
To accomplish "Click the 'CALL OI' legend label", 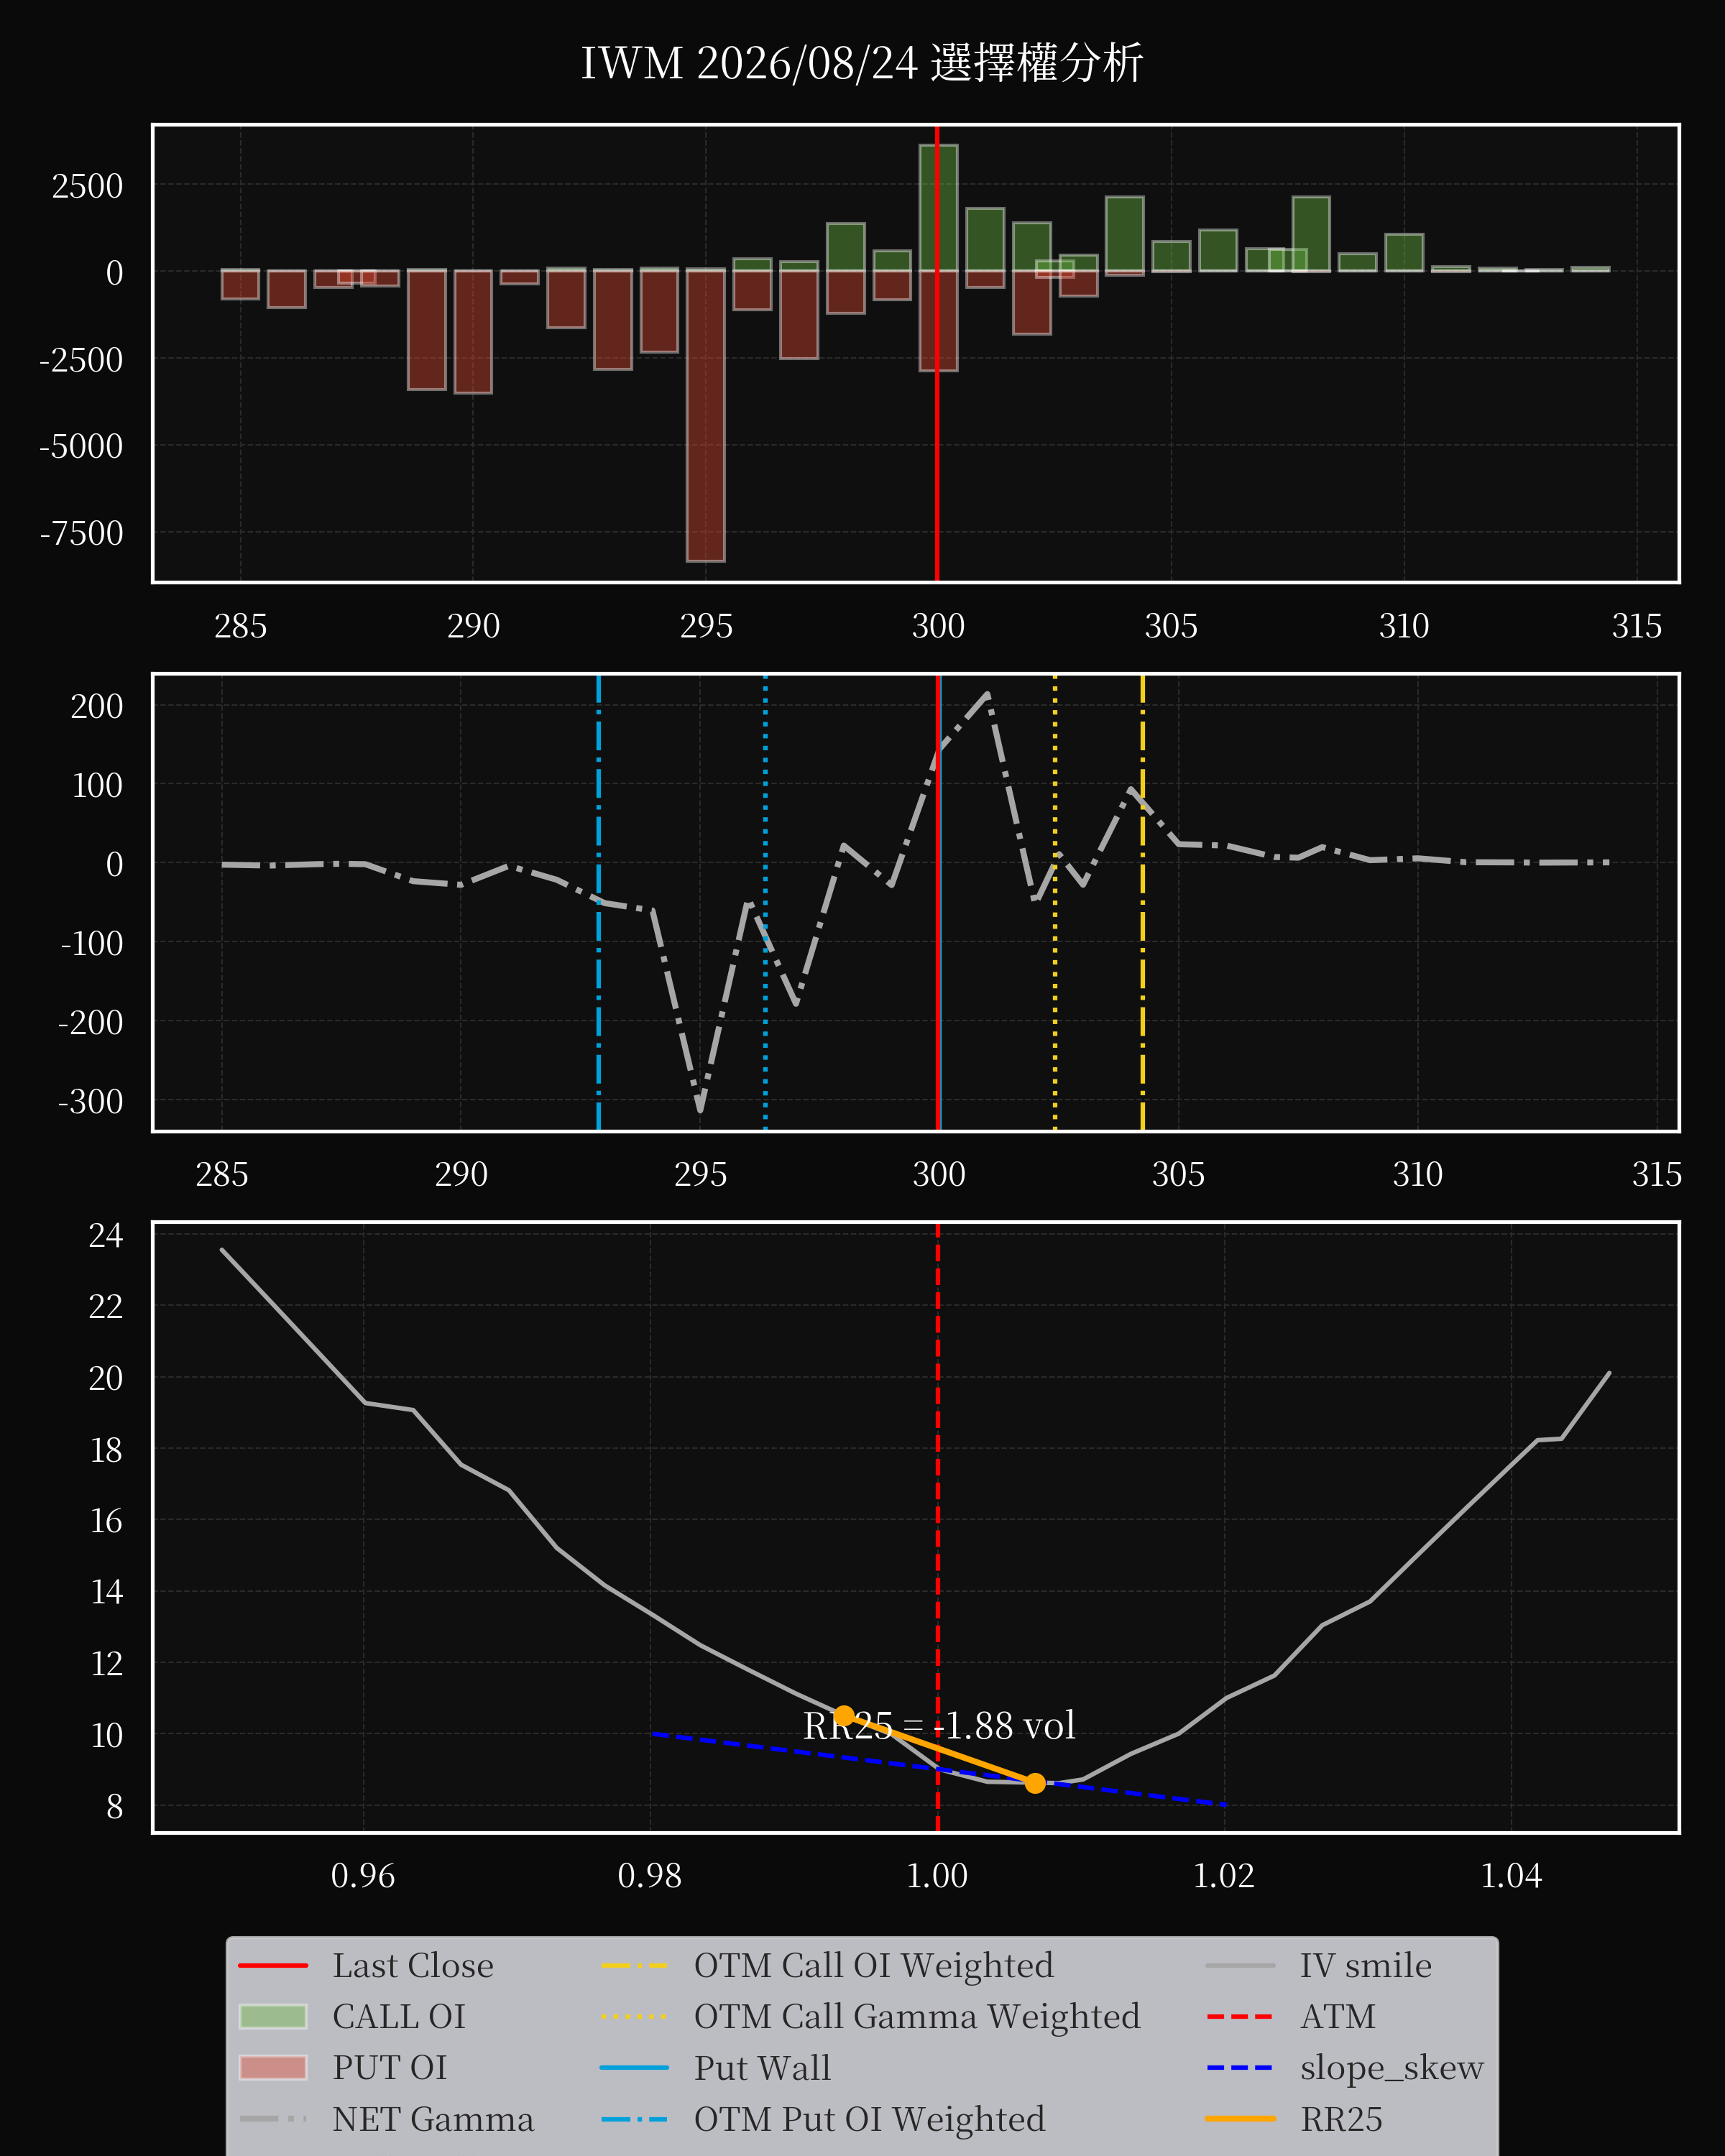I will point(399,2016).
